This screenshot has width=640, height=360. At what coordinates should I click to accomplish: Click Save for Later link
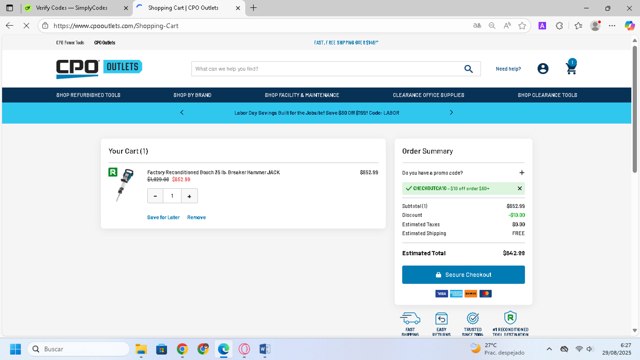pyautogui.click(x=163, y=218)
